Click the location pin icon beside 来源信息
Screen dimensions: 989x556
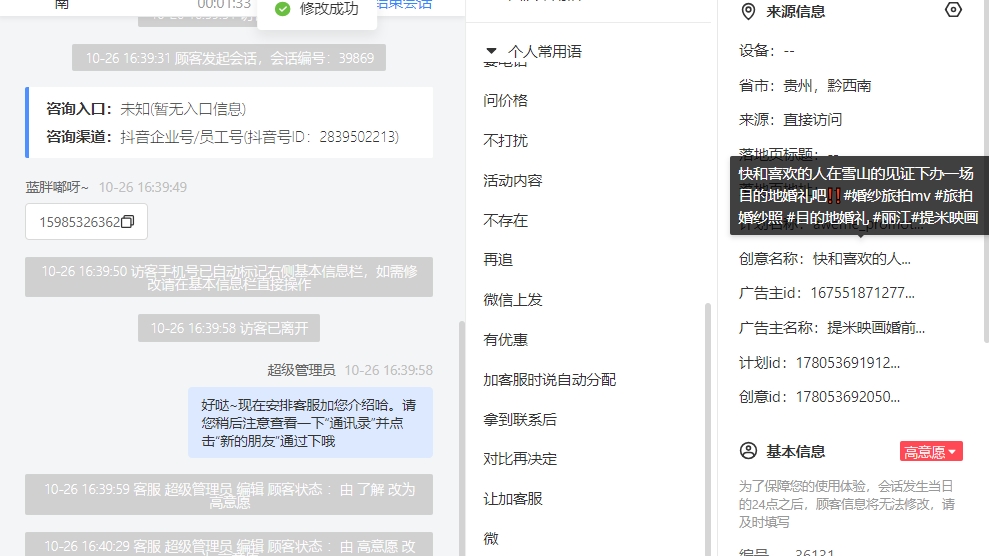point(748,11)
